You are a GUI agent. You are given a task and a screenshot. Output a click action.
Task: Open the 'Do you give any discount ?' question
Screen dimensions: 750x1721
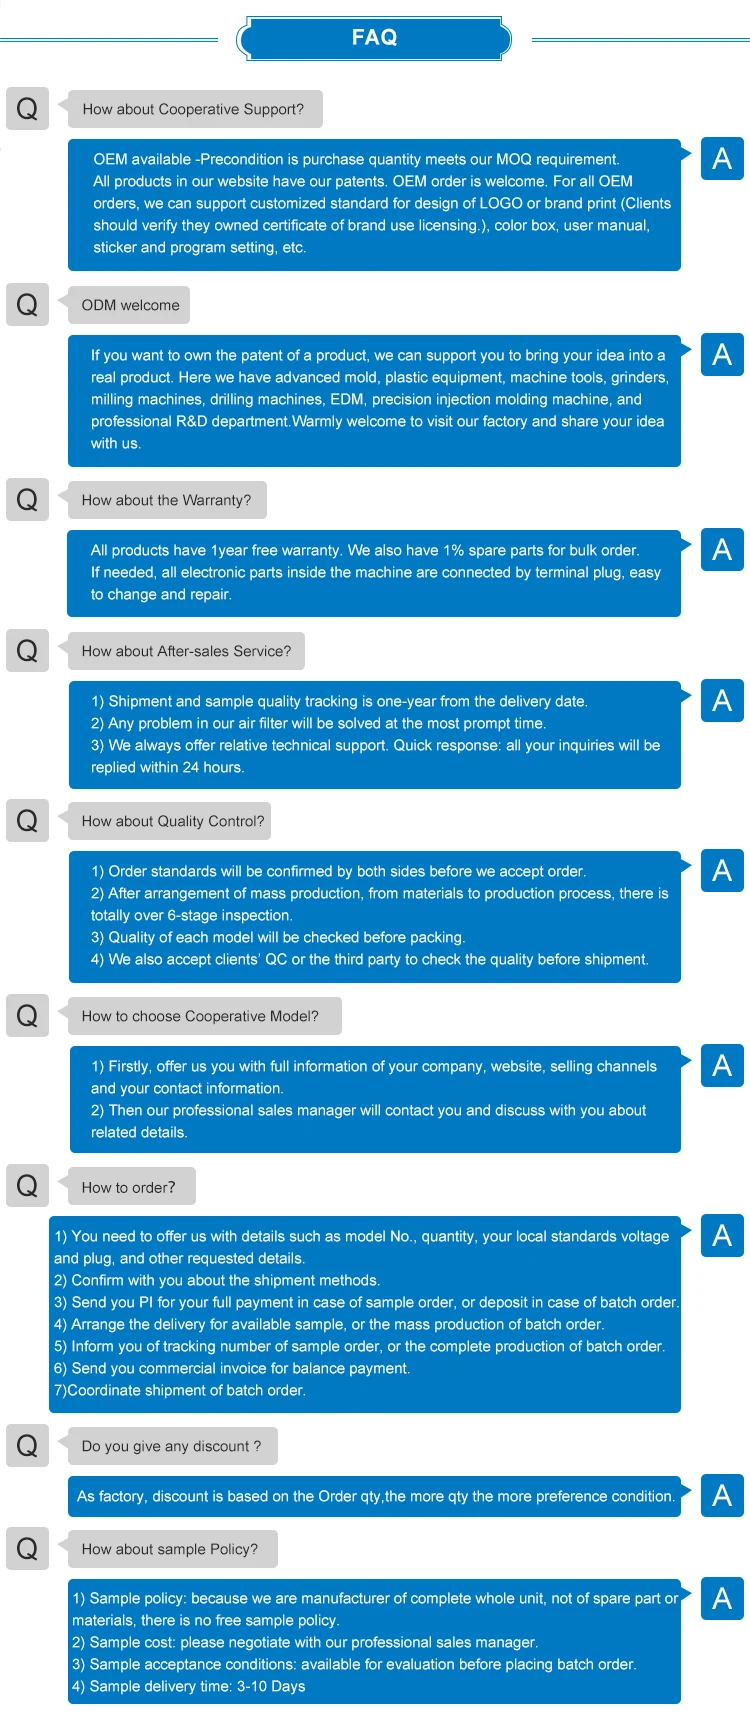[171, 1446]
